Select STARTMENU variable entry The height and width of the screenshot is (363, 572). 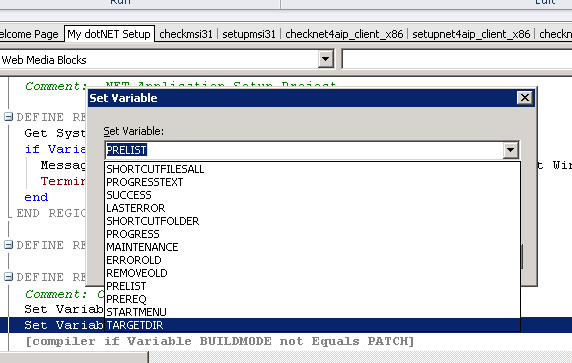pos(312,312)
